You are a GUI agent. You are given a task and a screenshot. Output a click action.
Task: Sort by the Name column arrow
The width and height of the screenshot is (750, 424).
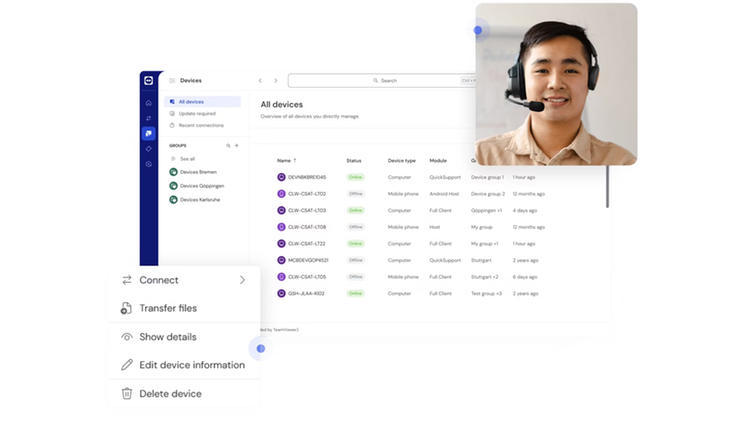[295, 161]
